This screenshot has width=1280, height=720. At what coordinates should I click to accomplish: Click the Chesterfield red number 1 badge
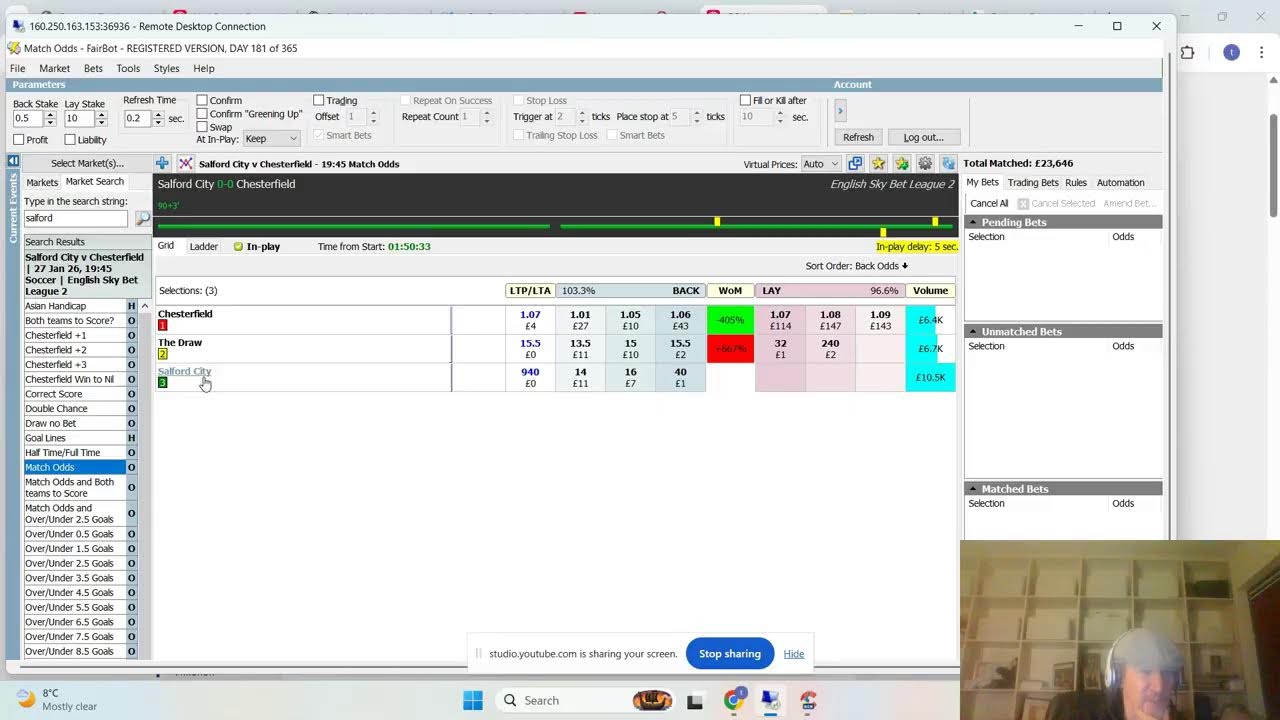[x=162, y=325]
